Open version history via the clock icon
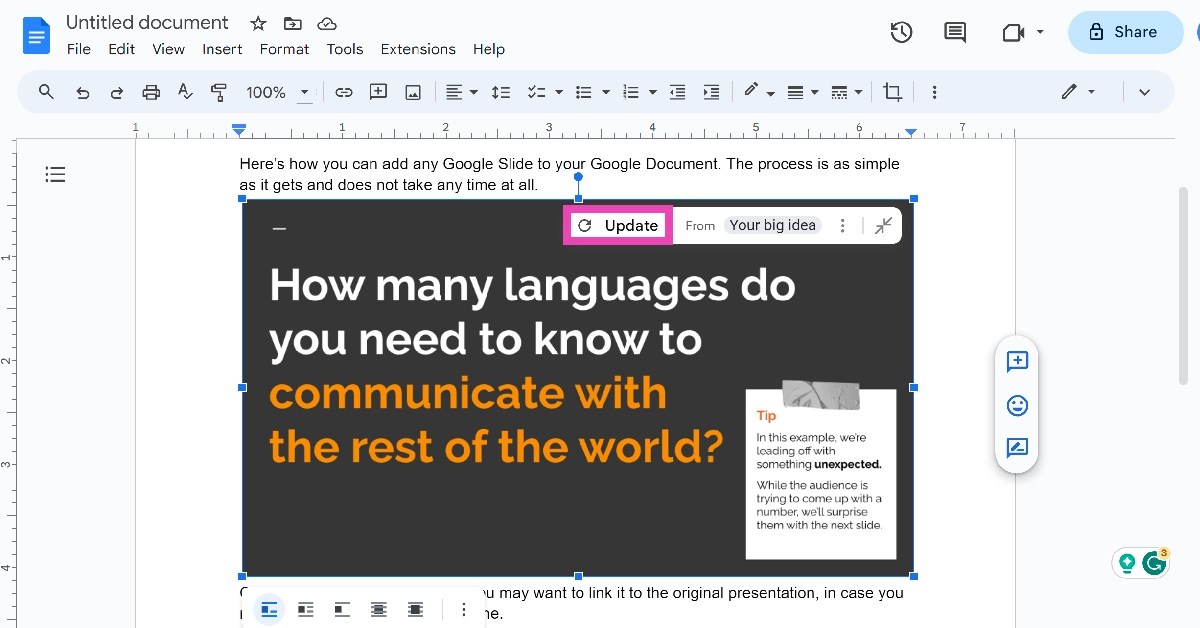Image resolution: width=1200 pixels, height=628 pixels. pyautogui.click(x=900, y=31)
